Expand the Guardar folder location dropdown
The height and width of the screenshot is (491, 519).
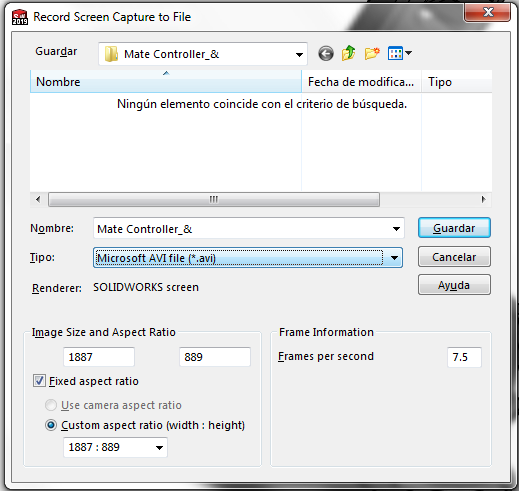[299, 54]
